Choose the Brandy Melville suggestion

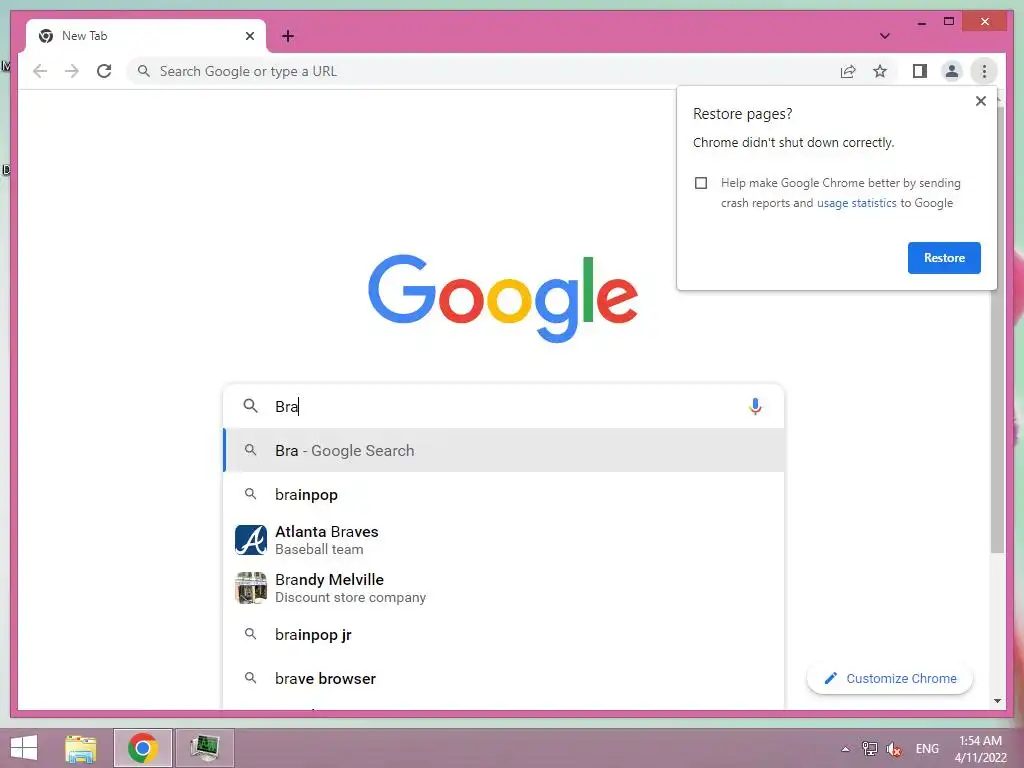[x=504, y=588]
